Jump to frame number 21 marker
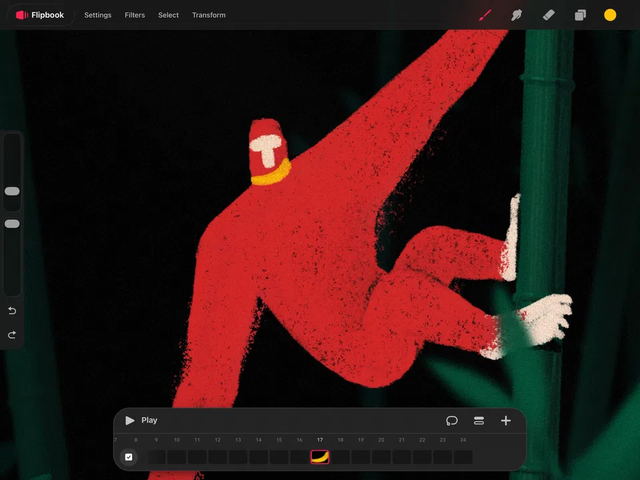This screenshot has width=640, height=480. click(x=402, y=440)
